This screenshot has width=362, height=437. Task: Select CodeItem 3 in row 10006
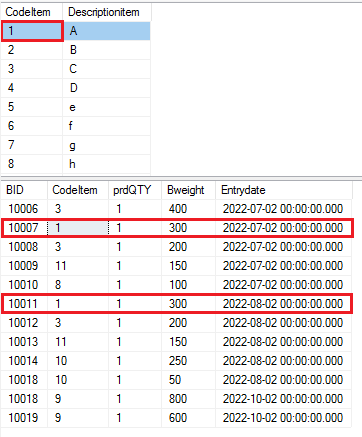click(78, 209)
